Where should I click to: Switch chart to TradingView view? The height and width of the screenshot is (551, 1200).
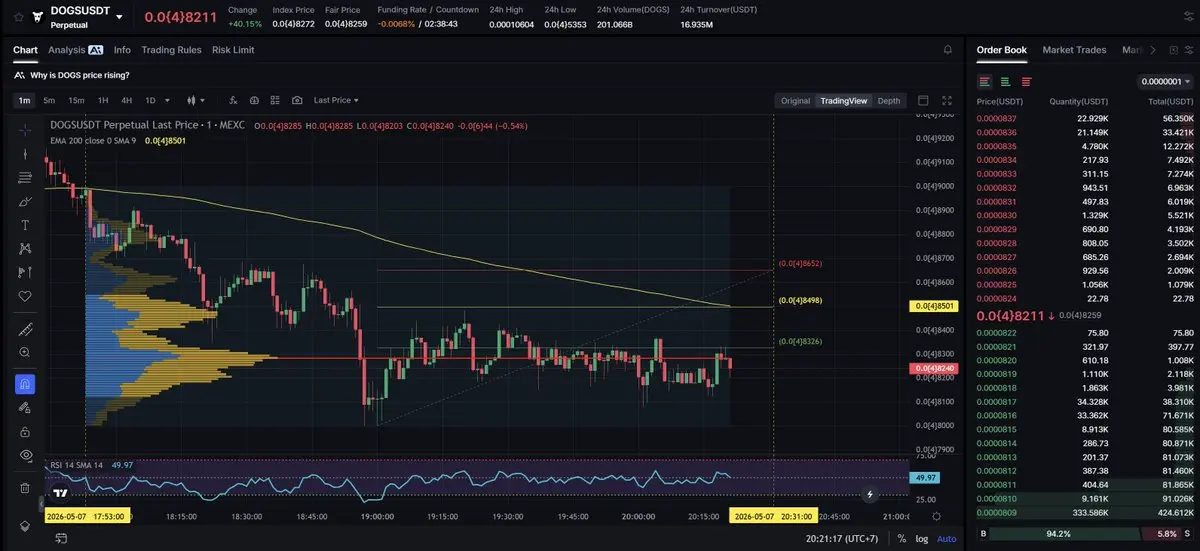point(844,100)
